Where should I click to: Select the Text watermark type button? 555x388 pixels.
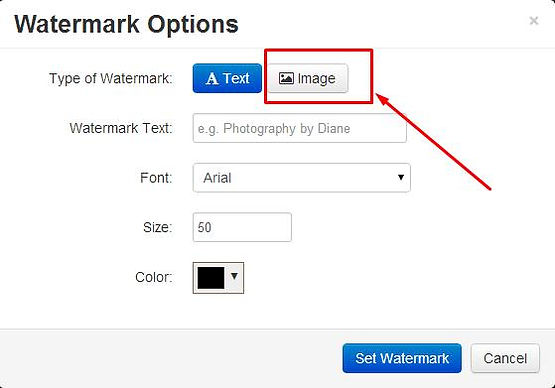pos(227,78)
